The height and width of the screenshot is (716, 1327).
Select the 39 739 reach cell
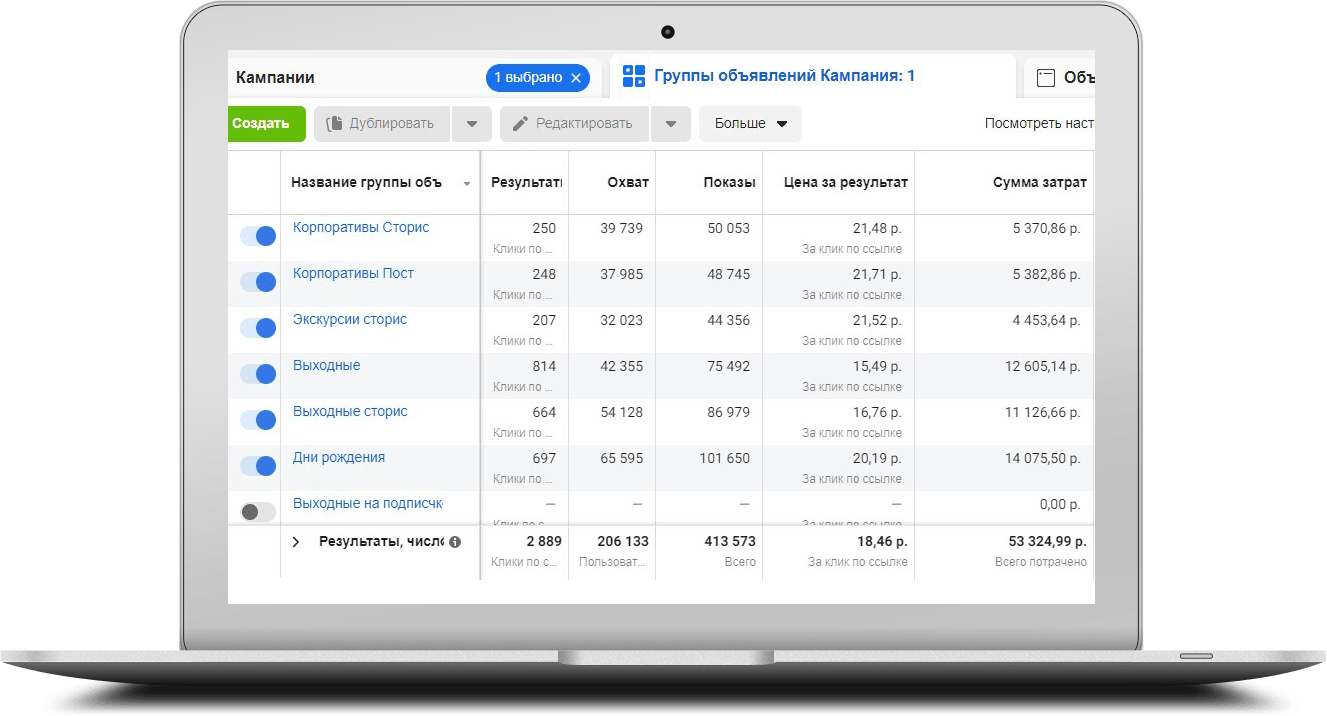pyautogui.click(x=622, y=228)
